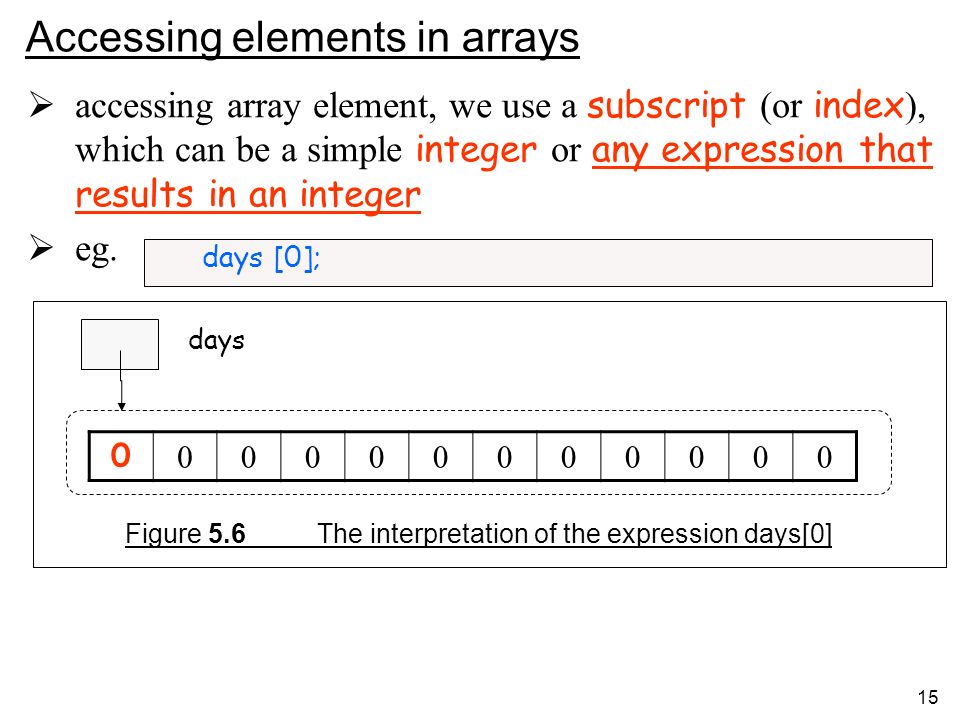Click the sixth array cell containing zero

(441, 456)
